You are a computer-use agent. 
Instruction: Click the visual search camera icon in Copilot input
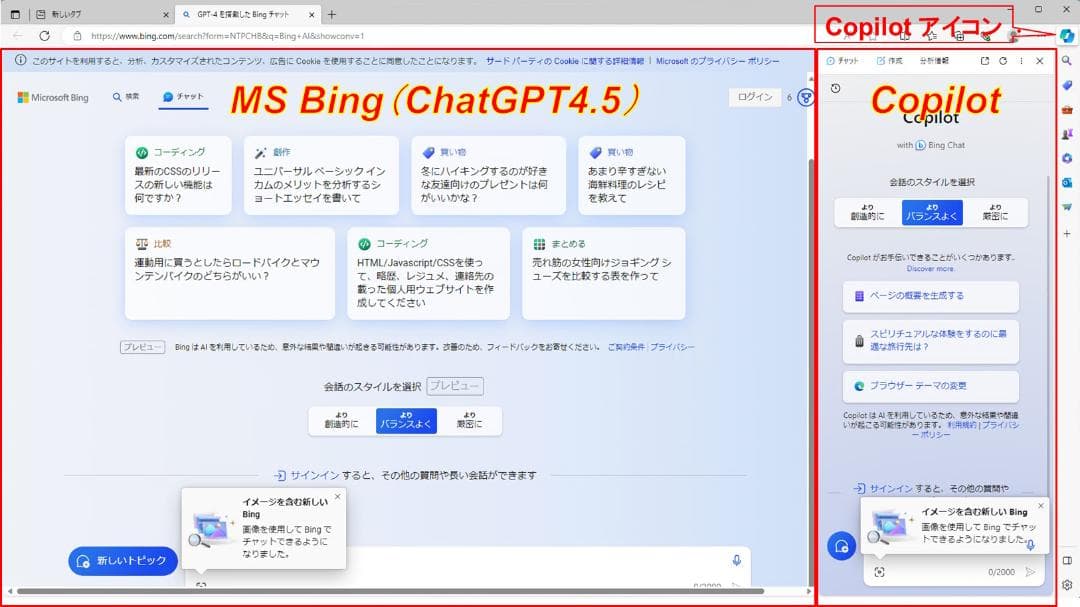pyautogui.click(x=881, y=571)
